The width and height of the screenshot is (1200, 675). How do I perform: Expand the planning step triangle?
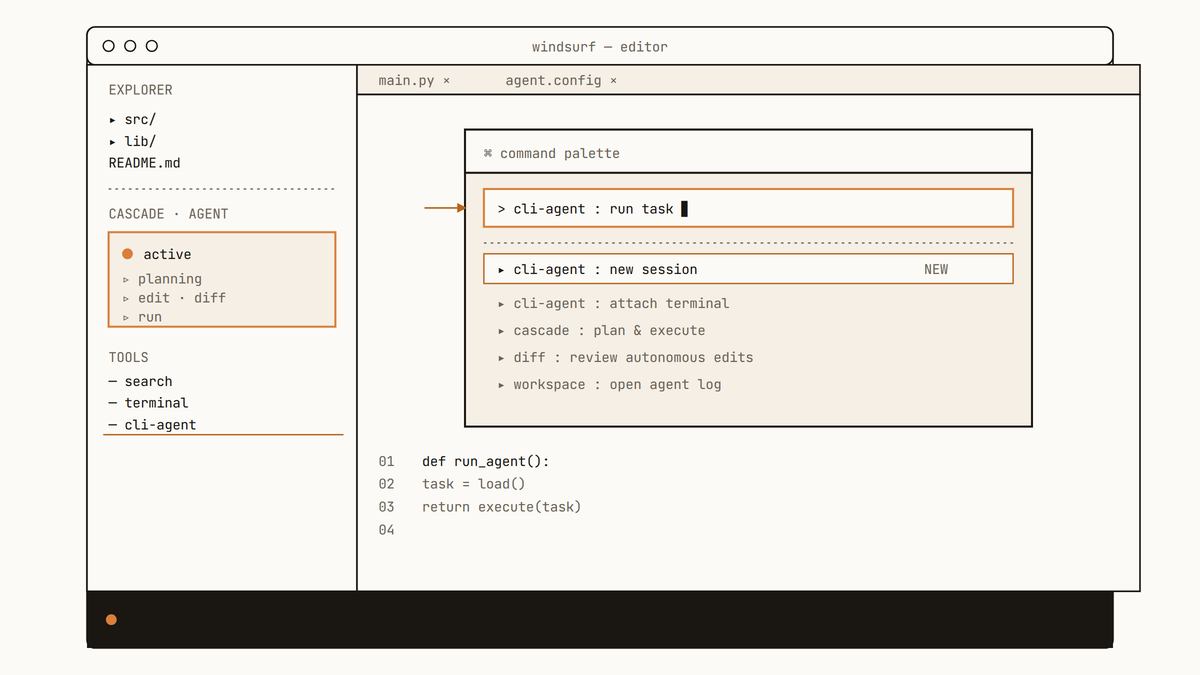[127, 279]
